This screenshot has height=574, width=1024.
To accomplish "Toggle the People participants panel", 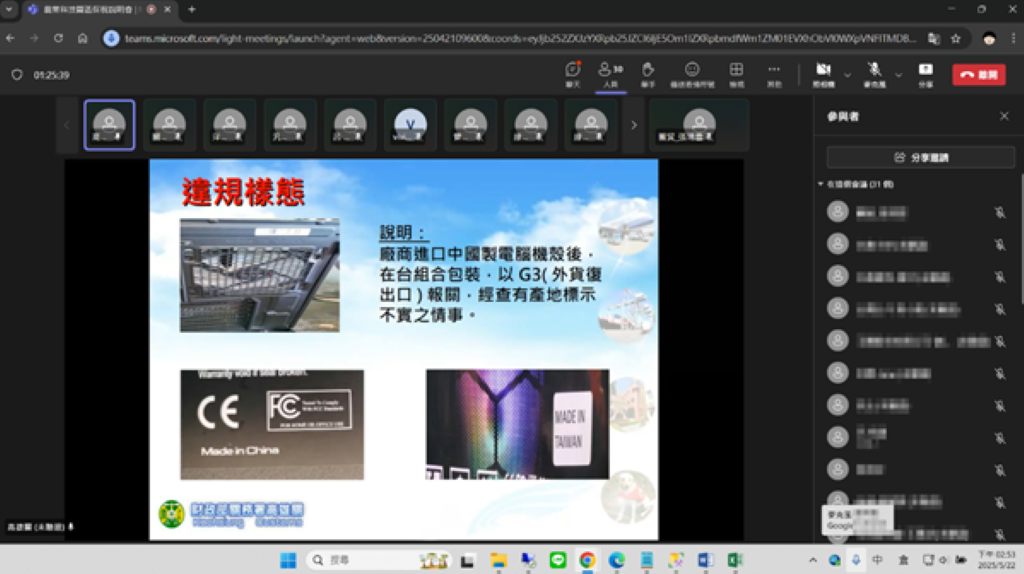I will (610, 73).
